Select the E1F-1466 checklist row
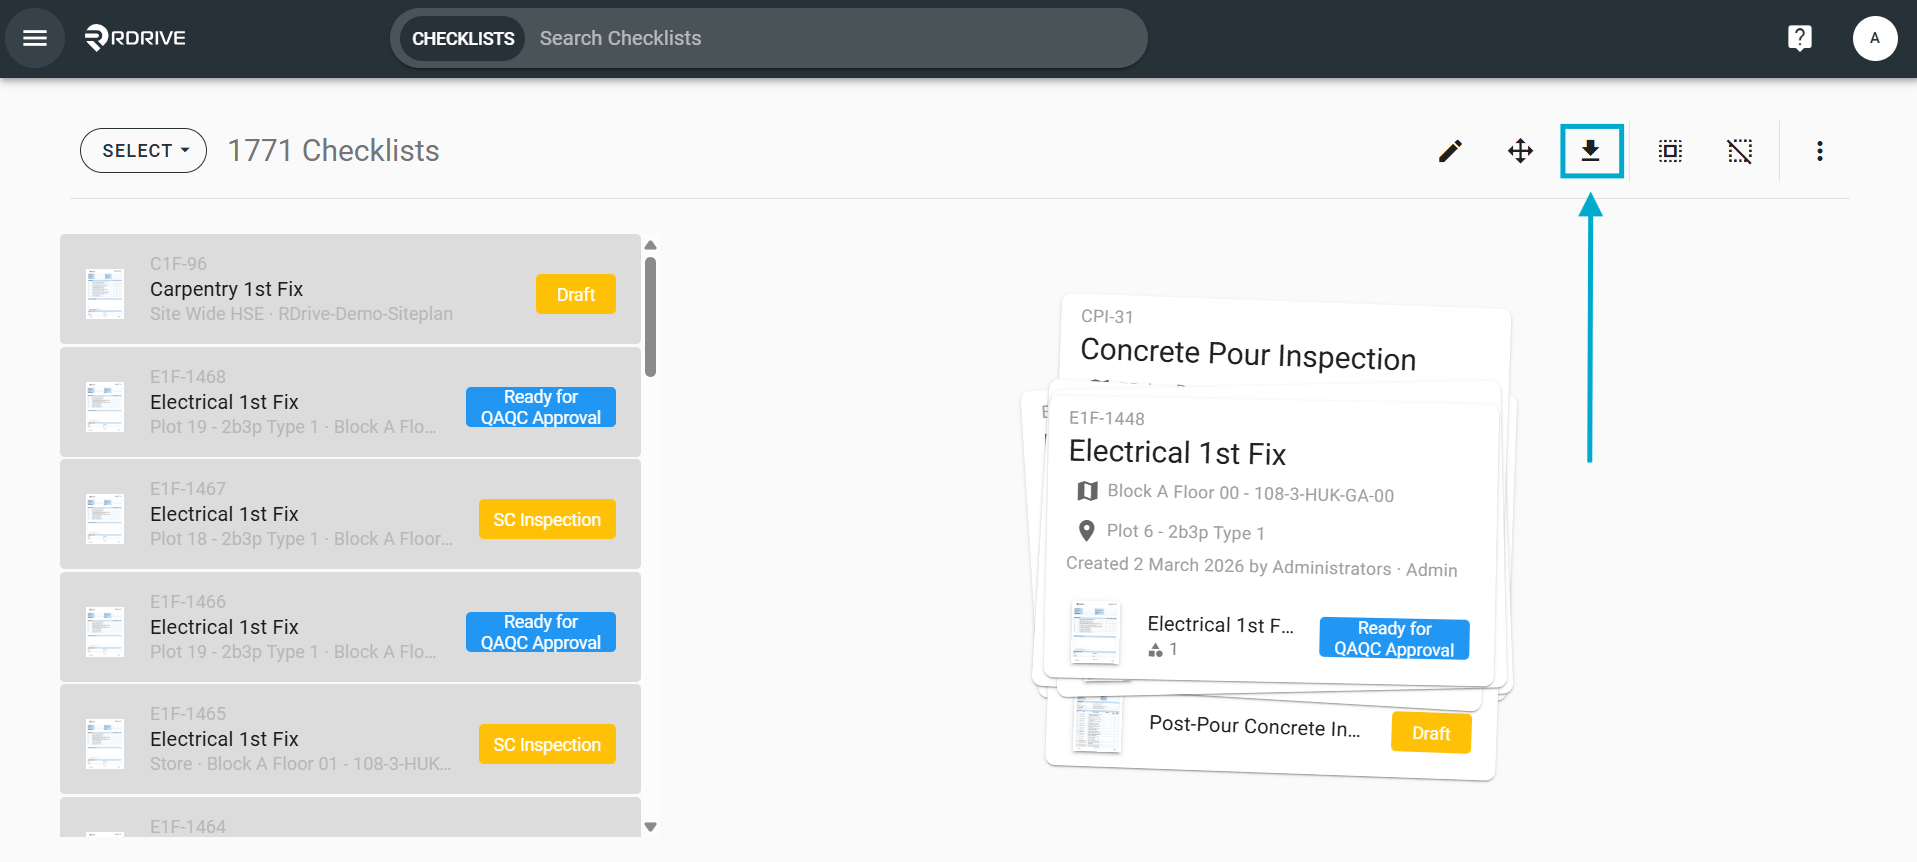Screen dimensions: 1917x862 pyautogui.click(x=350, y=627)
